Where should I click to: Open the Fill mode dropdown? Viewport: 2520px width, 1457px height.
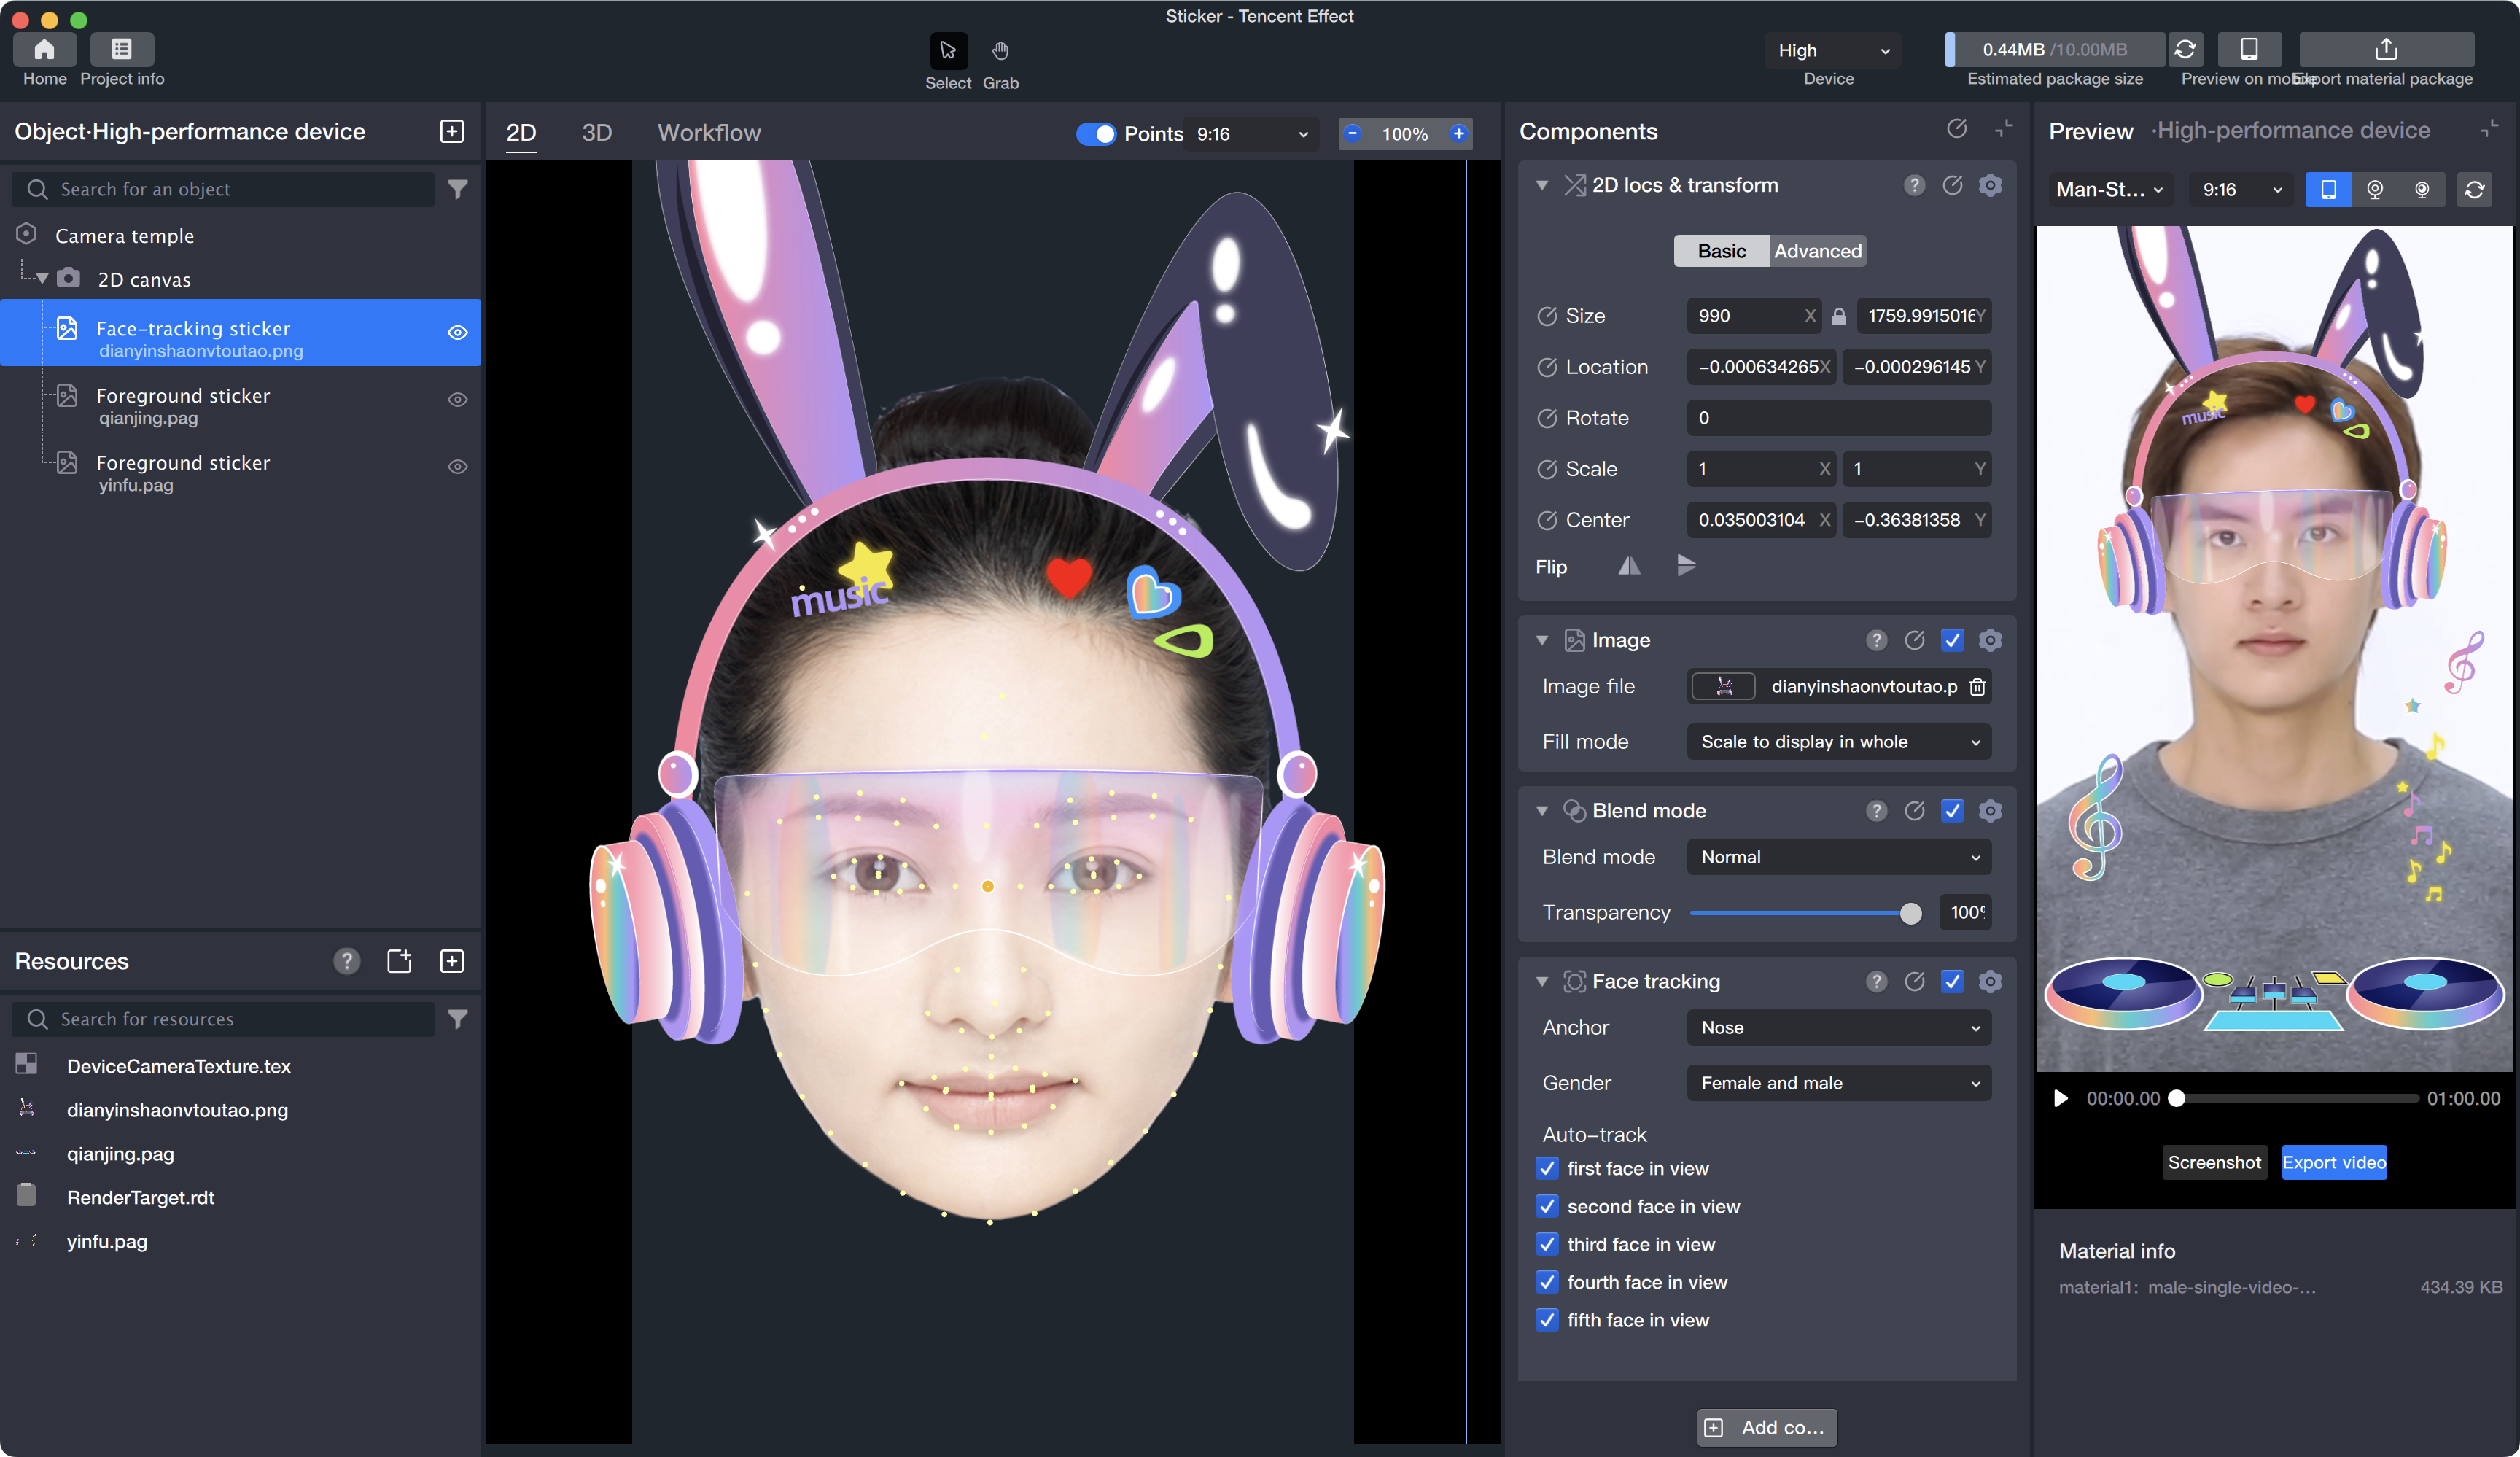(x=1838, y=742)
